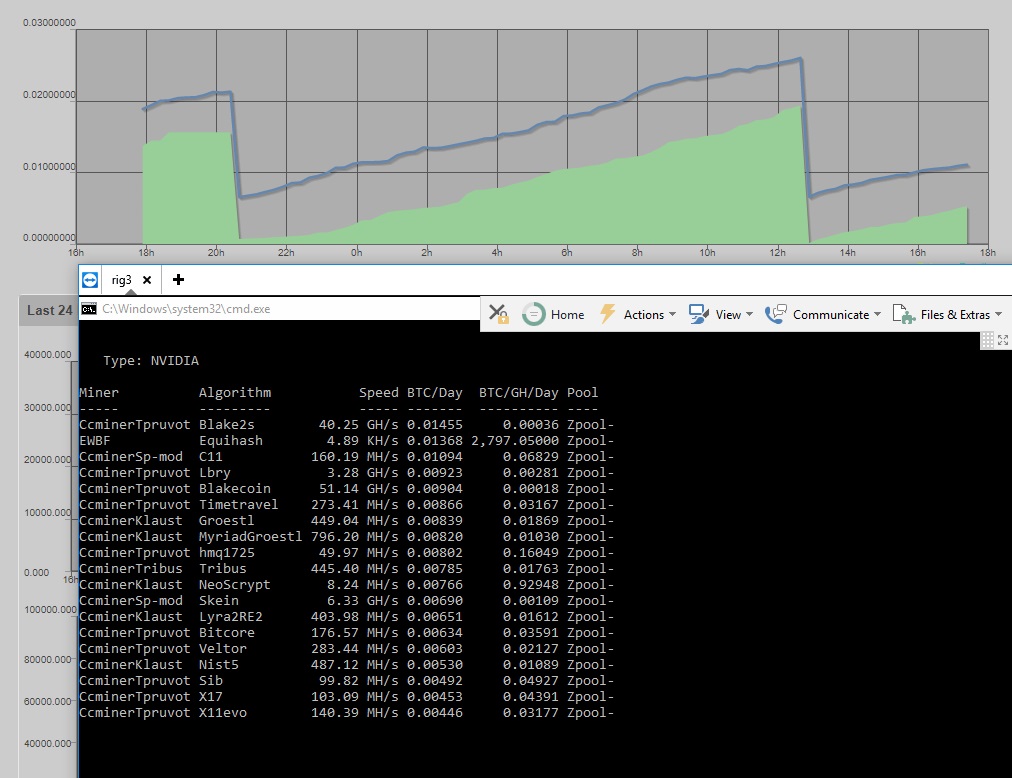Open the Communicate menu

(x=831, y=314)
